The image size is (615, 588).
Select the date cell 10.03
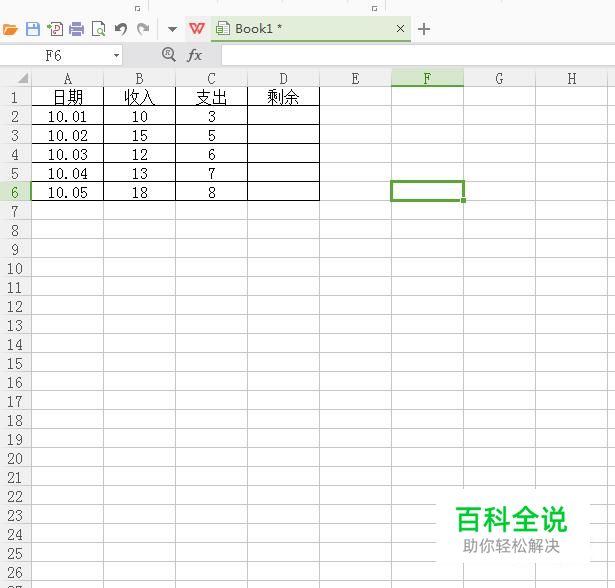[67, 154]
